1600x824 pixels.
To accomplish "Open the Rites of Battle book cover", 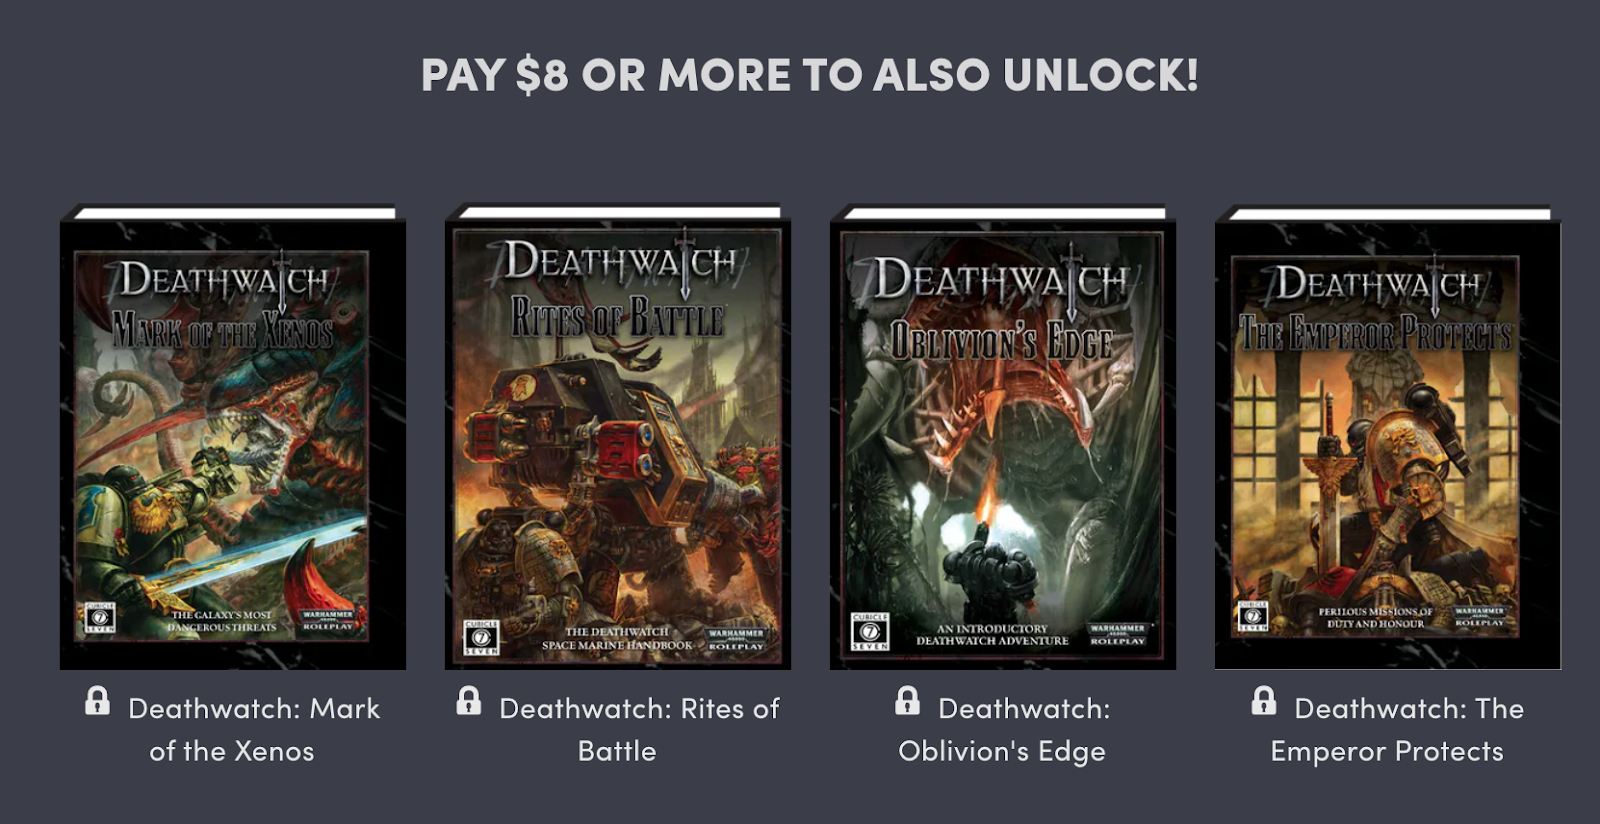I will (x=618, y=437).
